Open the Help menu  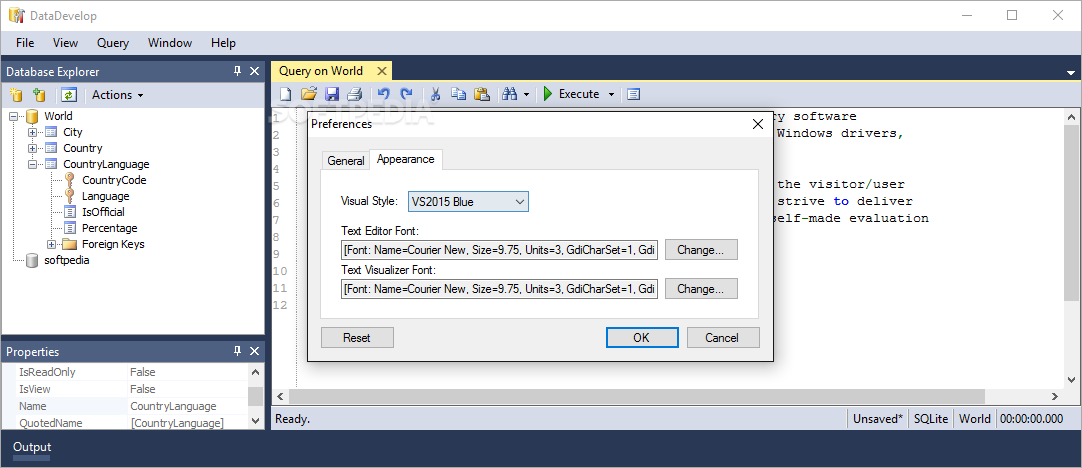(224, 43)
